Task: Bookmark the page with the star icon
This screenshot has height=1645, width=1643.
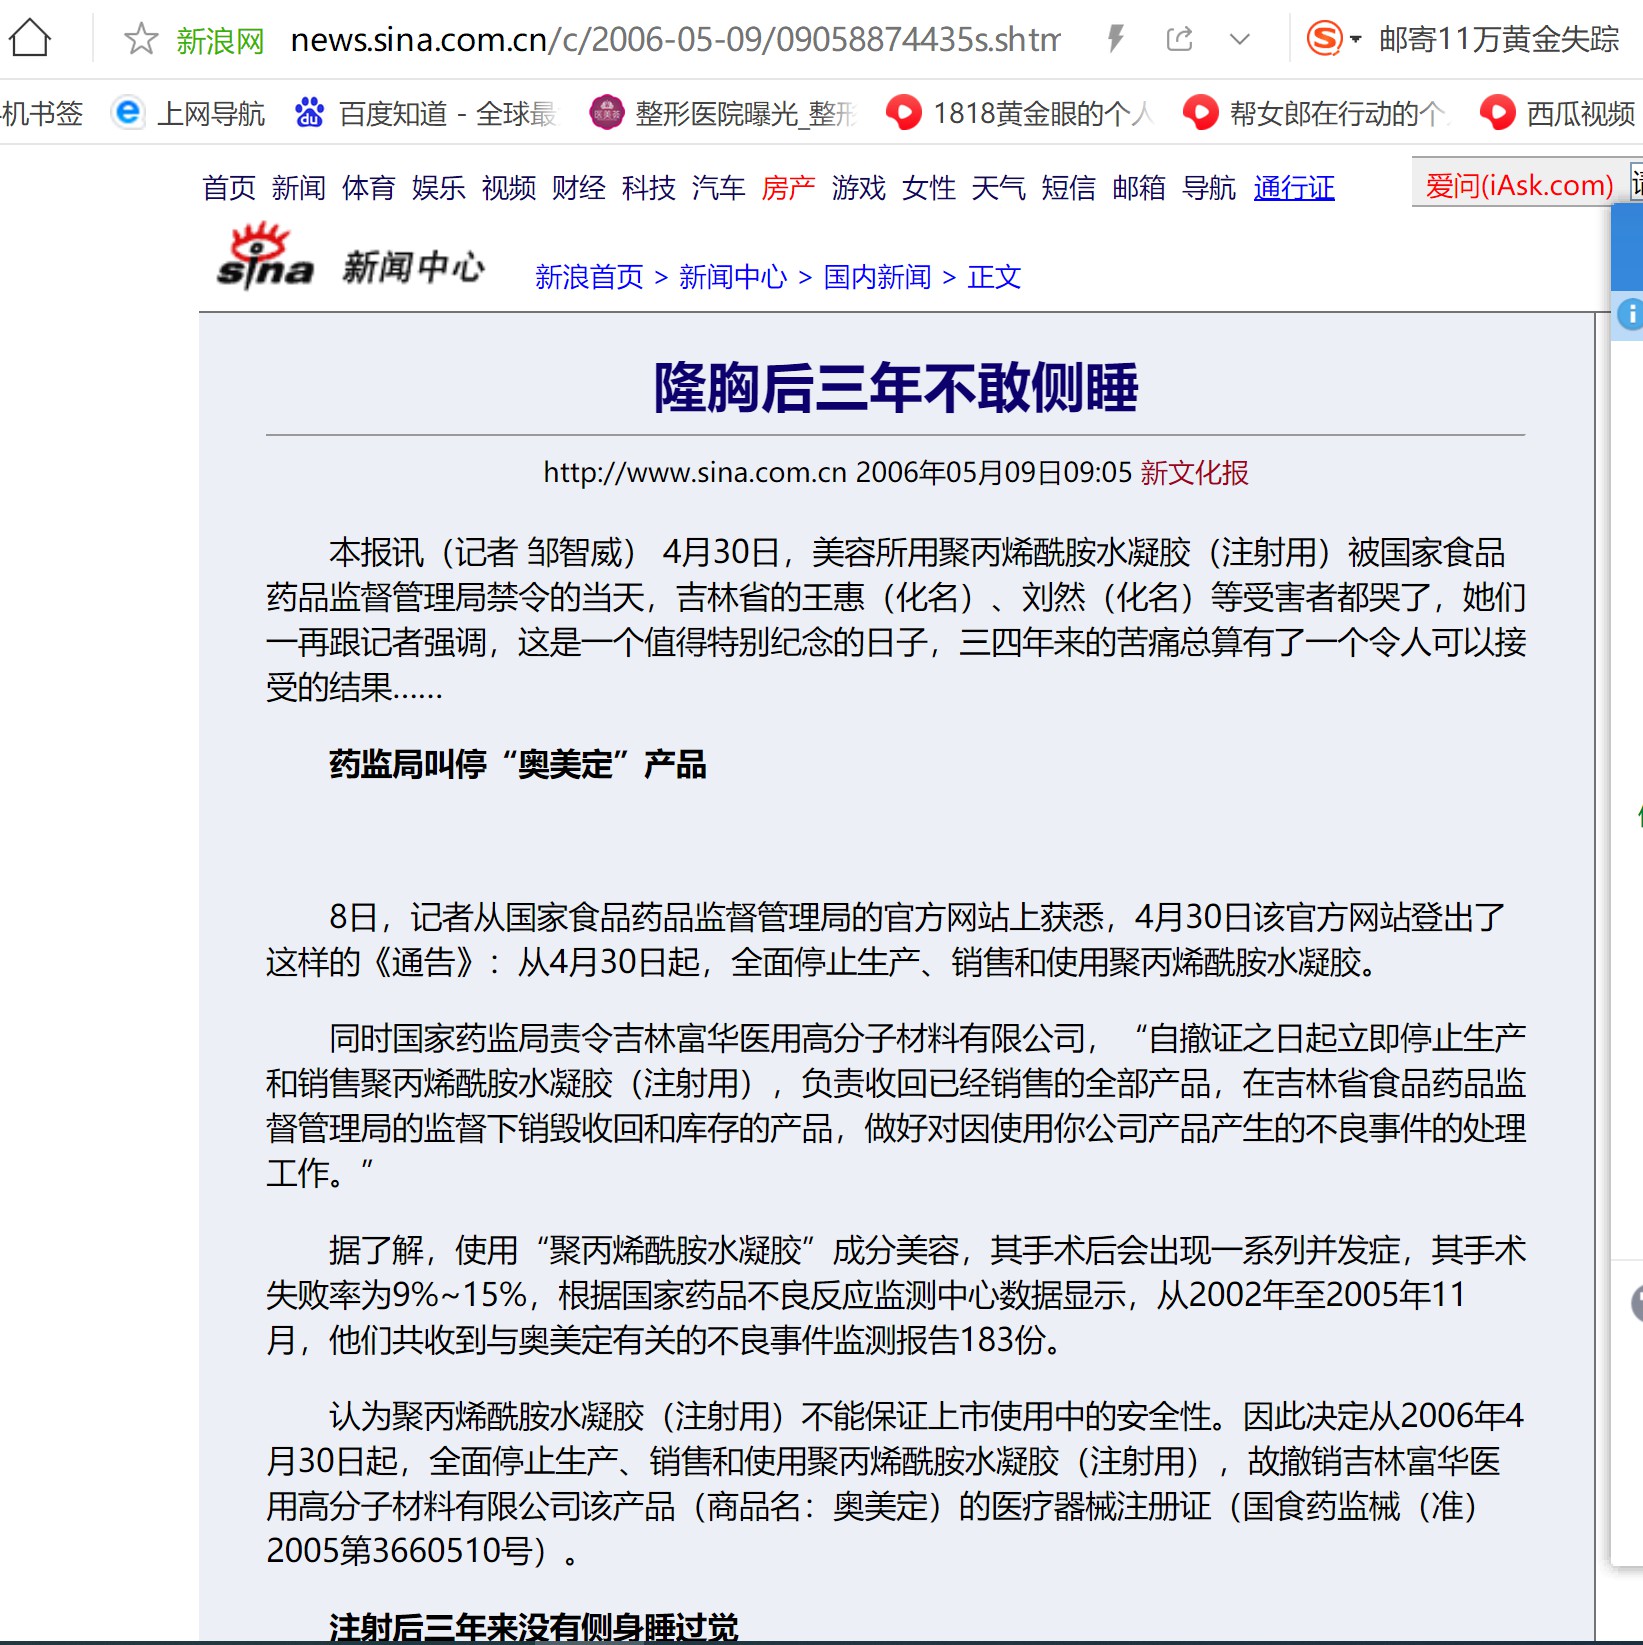Action: (x=141, y=39)
